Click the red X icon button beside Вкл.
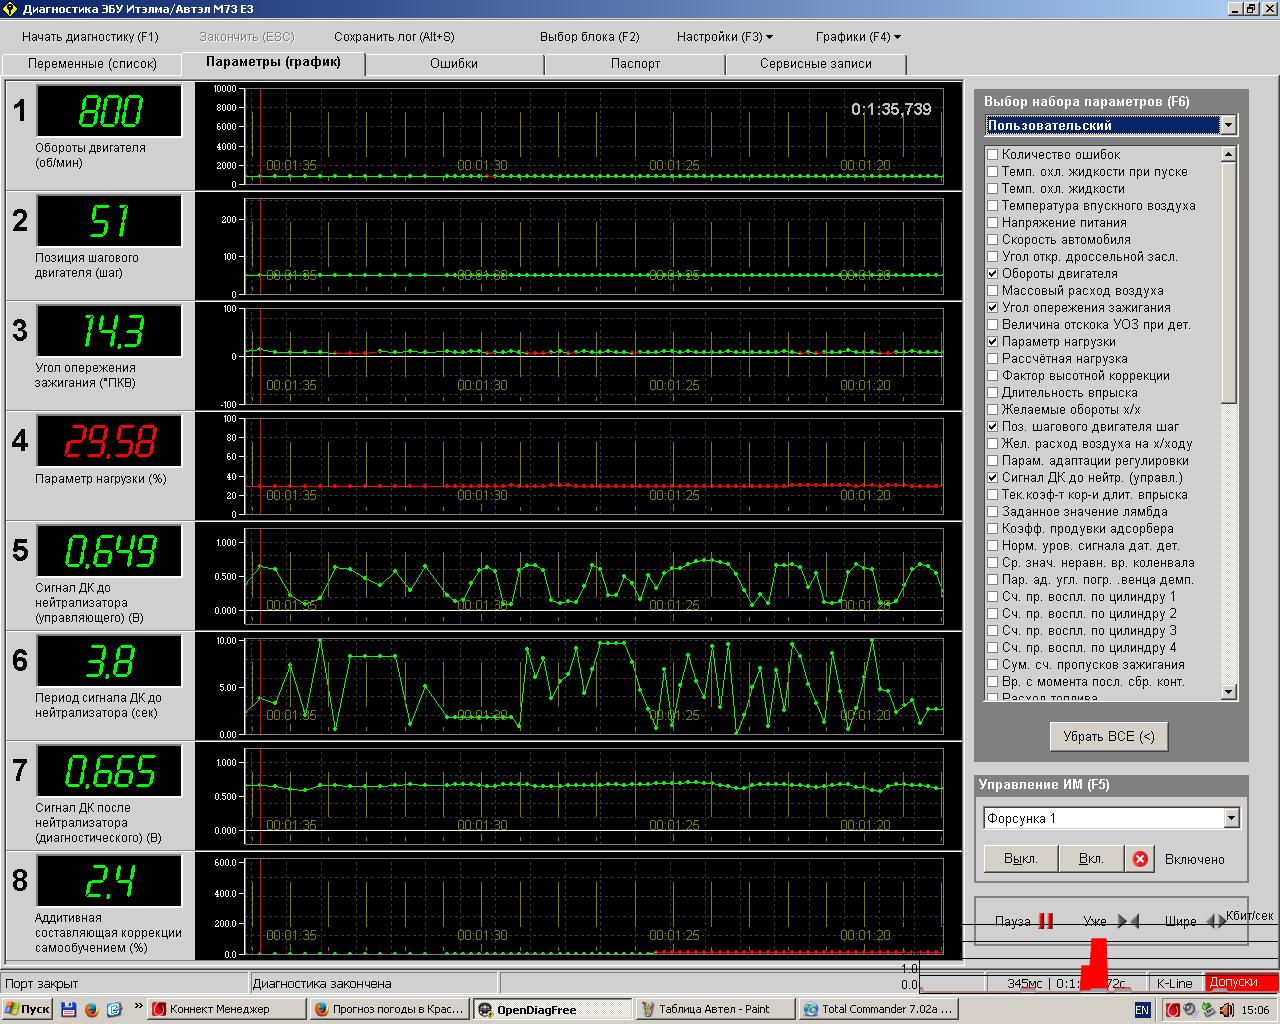 click(x=1139, y=859)
